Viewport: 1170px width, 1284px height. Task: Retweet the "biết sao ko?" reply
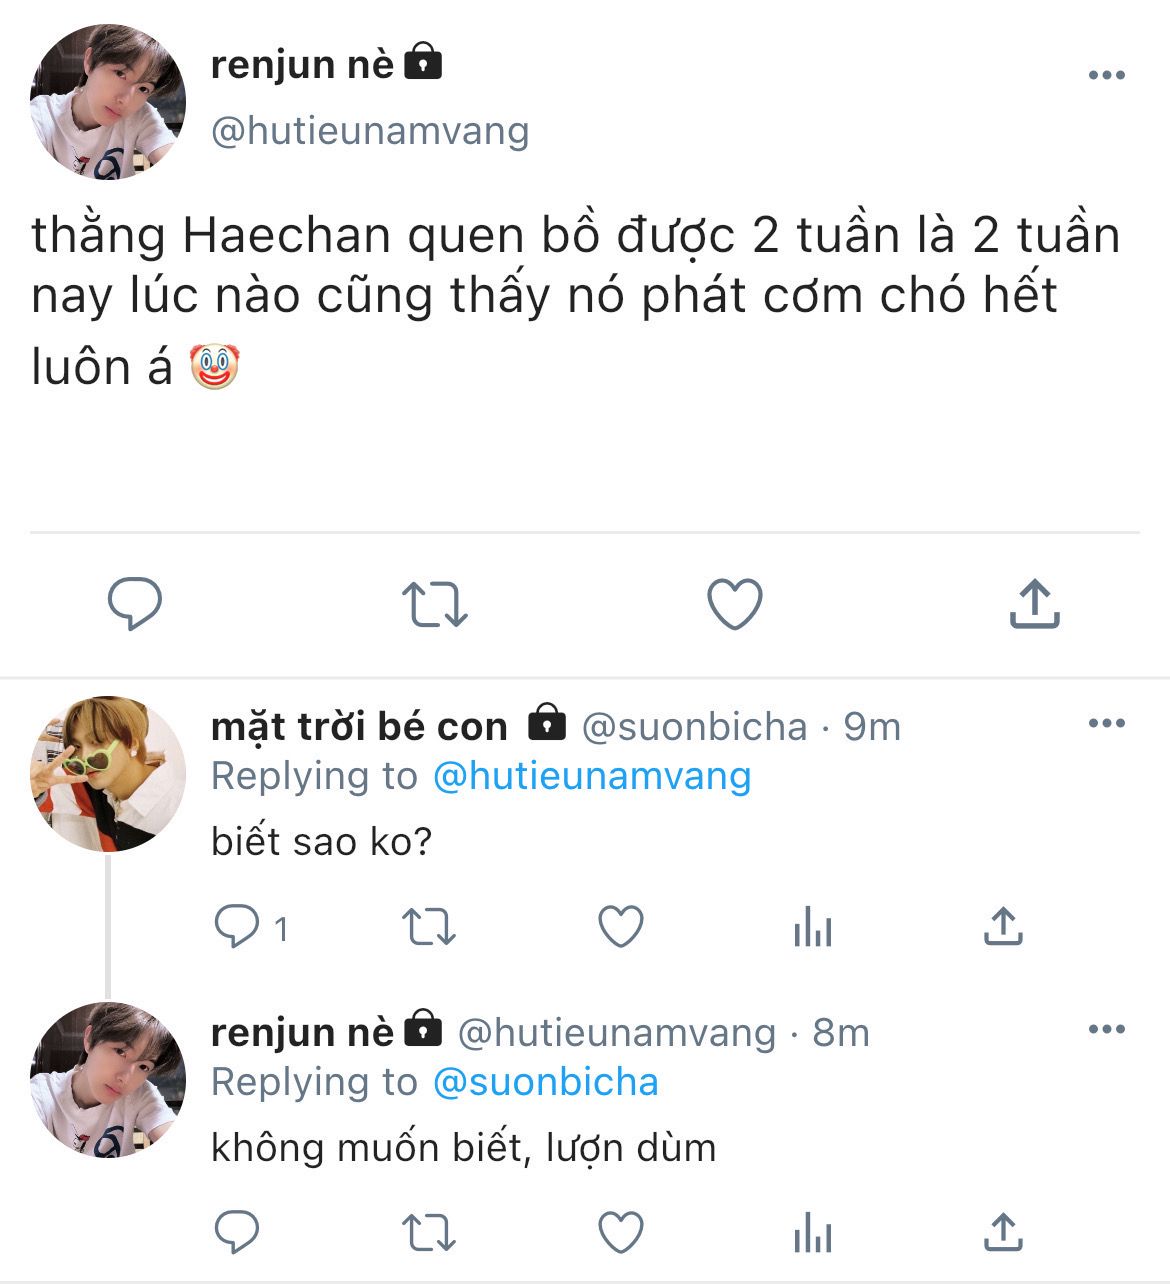click(x=428, y=928)
